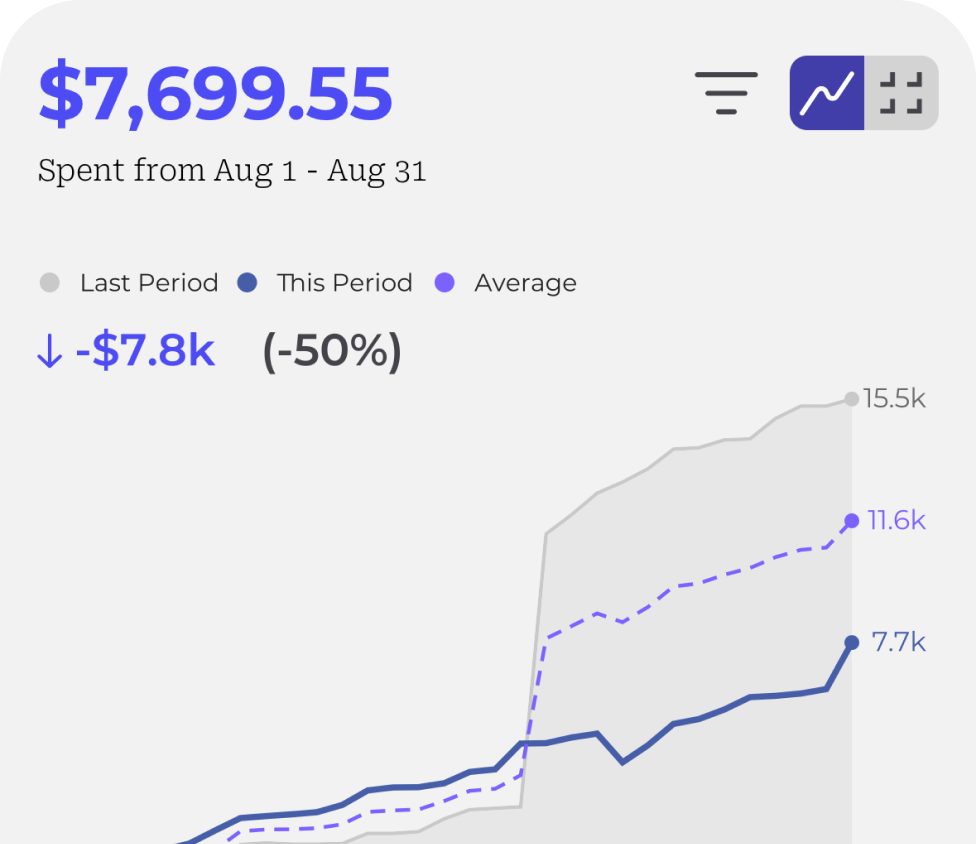Toggle the Average series visibility
The width and height of the screenshot is (976, 844).
click(x=525, y=283)
